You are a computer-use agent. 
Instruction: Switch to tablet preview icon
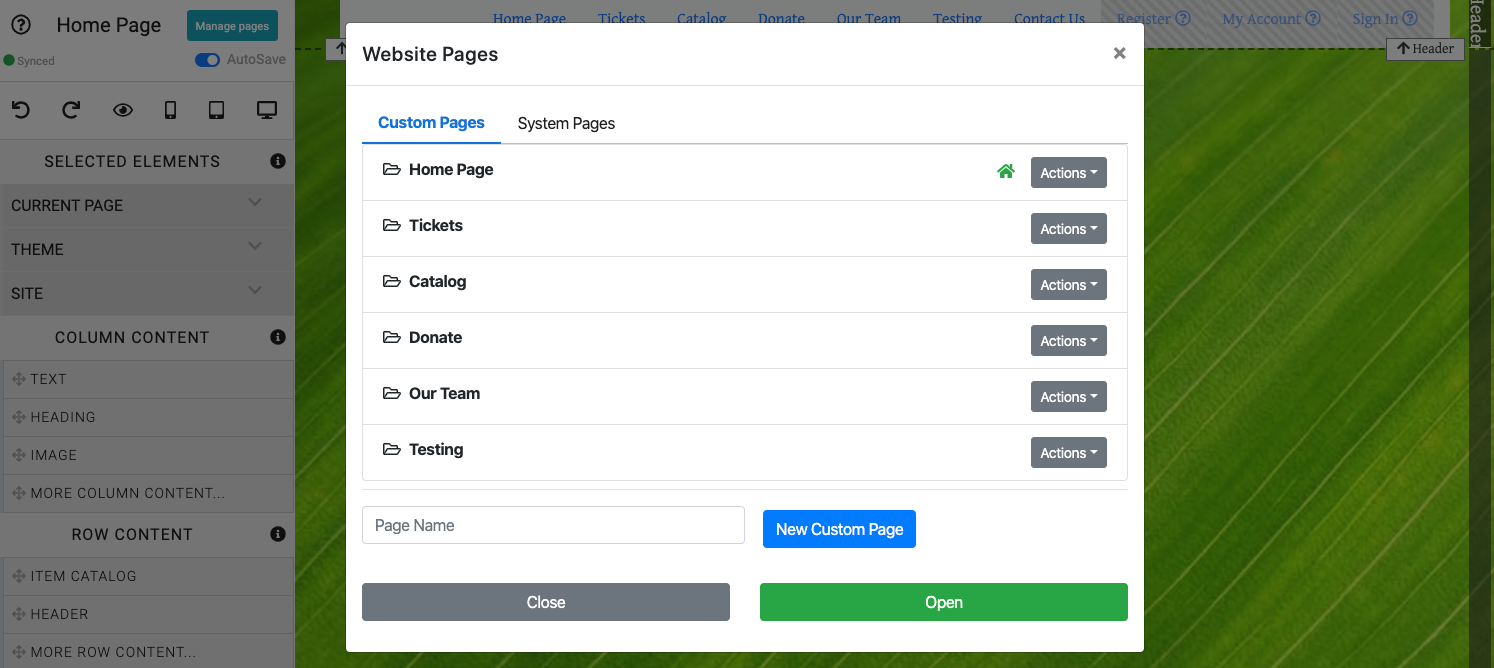coord(217,110)
